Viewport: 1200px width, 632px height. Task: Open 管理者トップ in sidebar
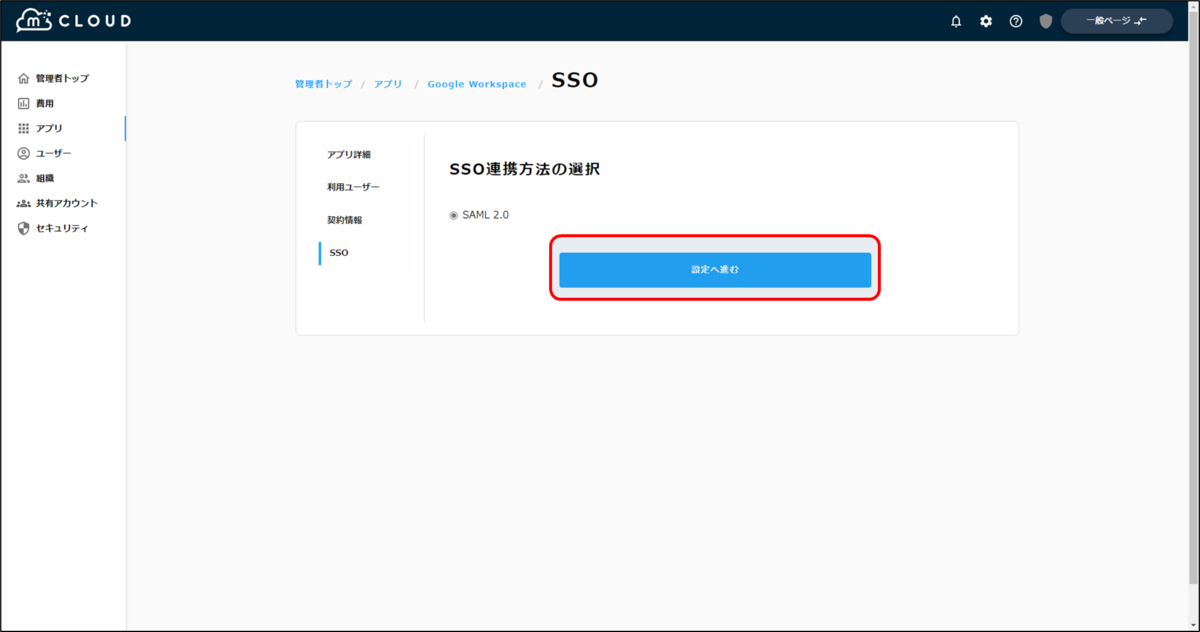[62, 78]
